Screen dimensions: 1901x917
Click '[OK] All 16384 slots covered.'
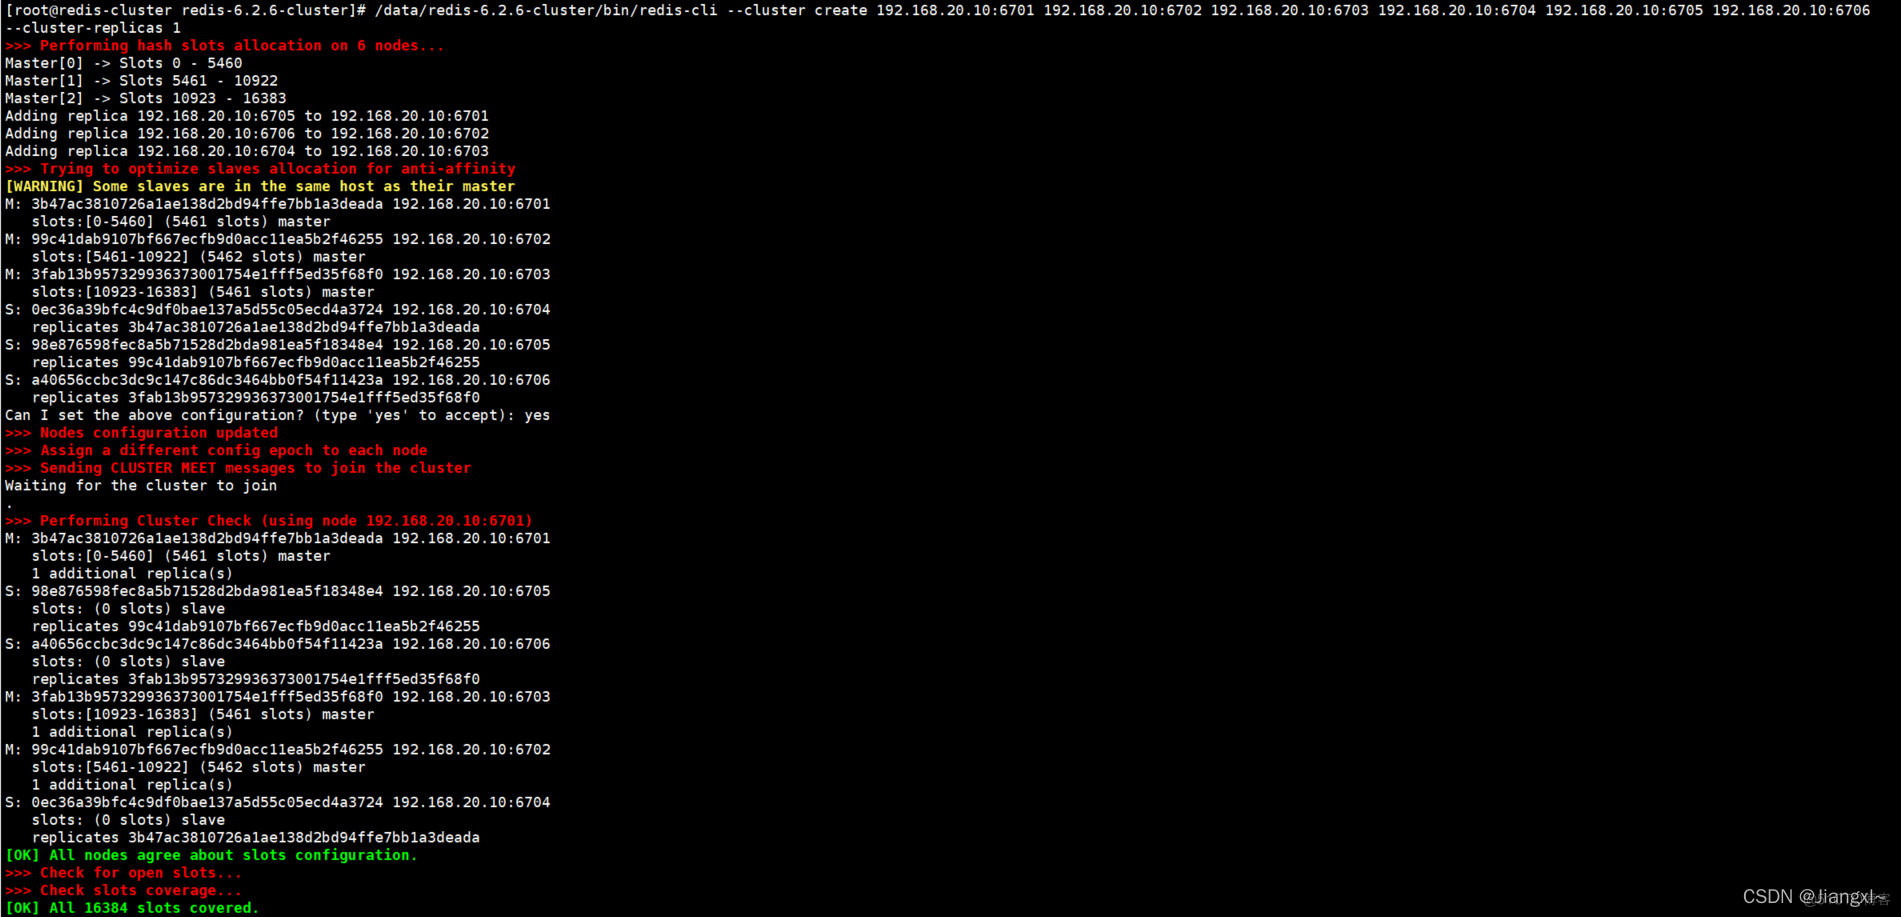132,908
